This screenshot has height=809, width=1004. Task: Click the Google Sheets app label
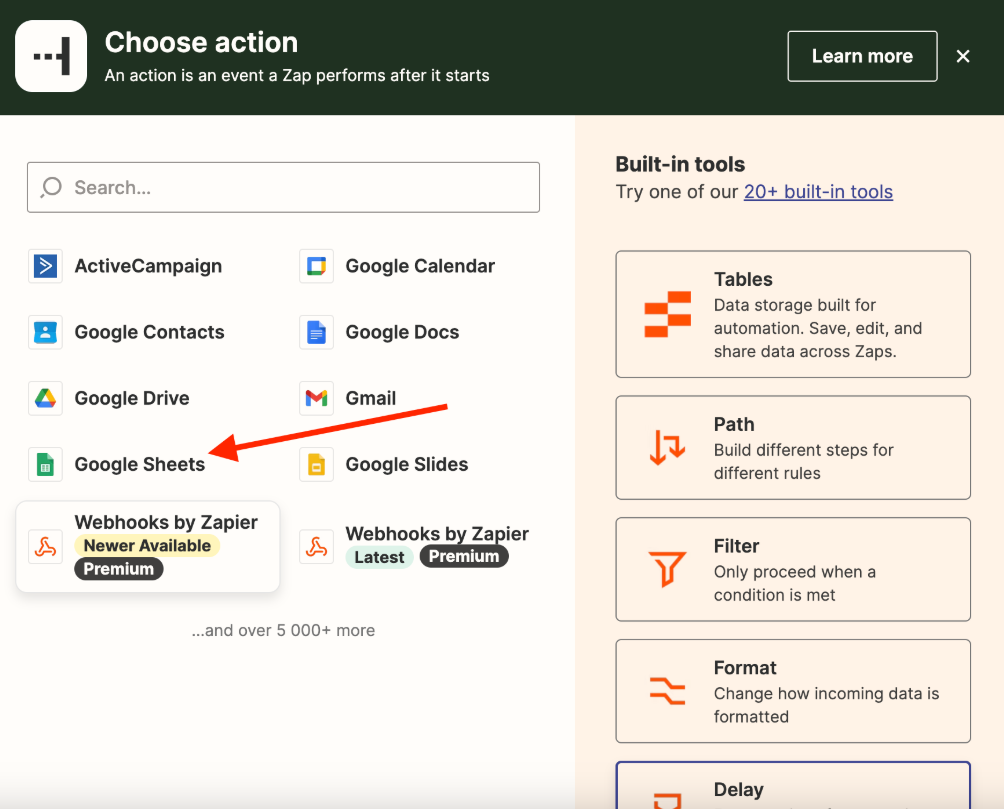click(x=140, y=464)
